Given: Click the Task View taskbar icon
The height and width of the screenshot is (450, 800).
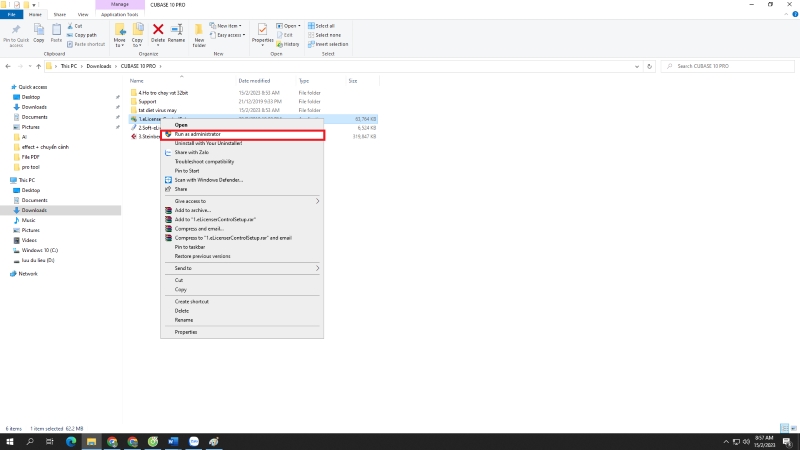Looking at the screenshot, I should [x=49, y=442].
